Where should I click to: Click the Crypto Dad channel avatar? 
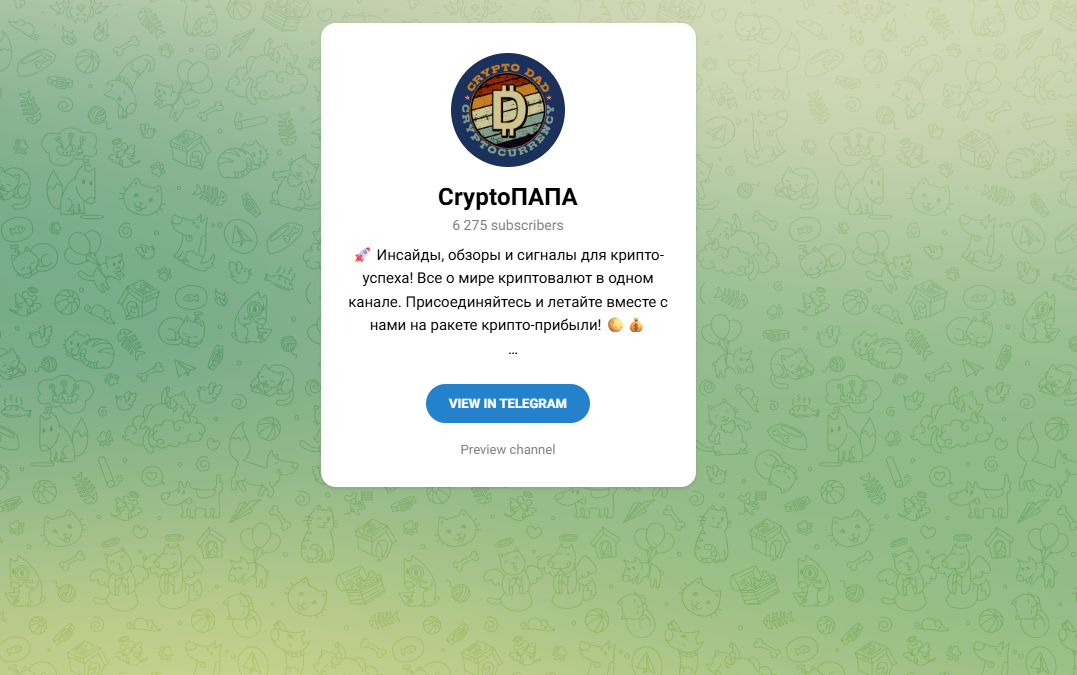[508, 110]
